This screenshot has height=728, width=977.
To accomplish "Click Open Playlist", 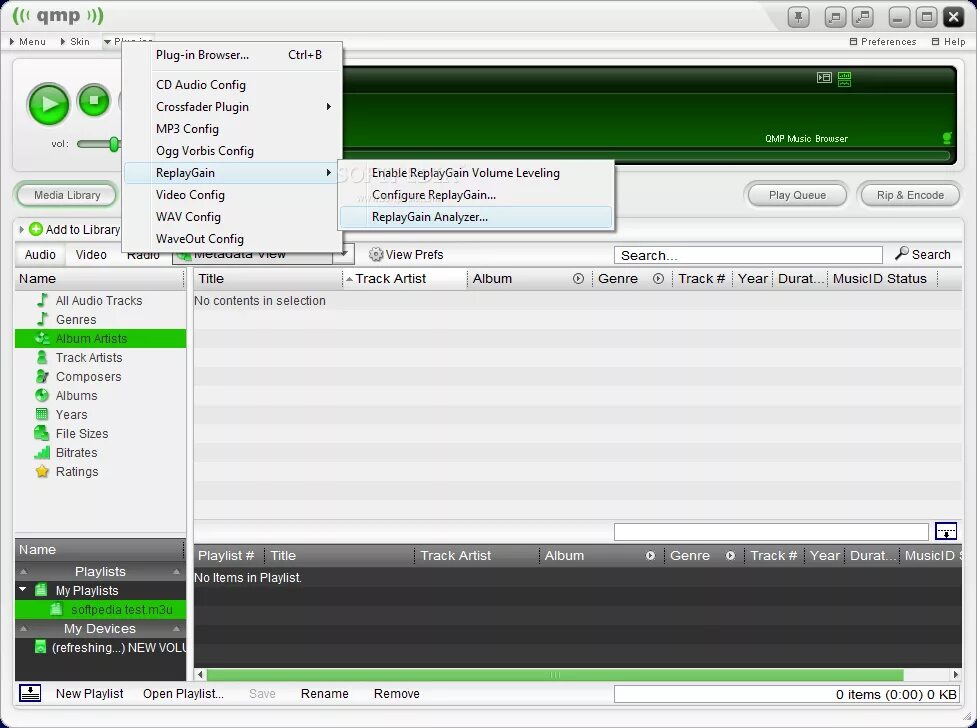I will 183,694.
